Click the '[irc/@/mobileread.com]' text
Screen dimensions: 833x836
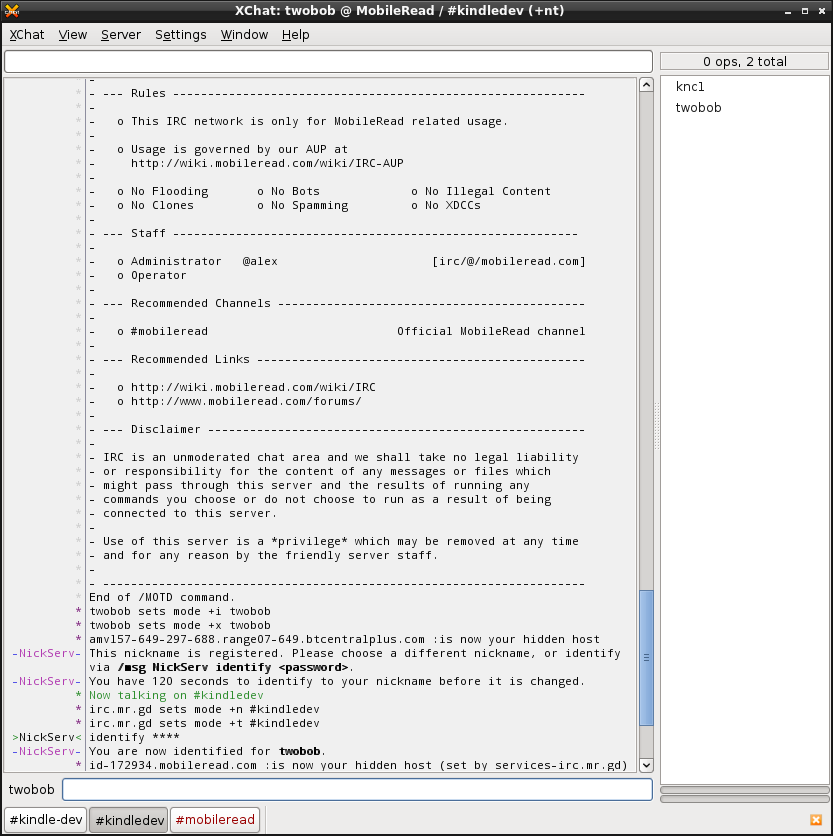509,261
